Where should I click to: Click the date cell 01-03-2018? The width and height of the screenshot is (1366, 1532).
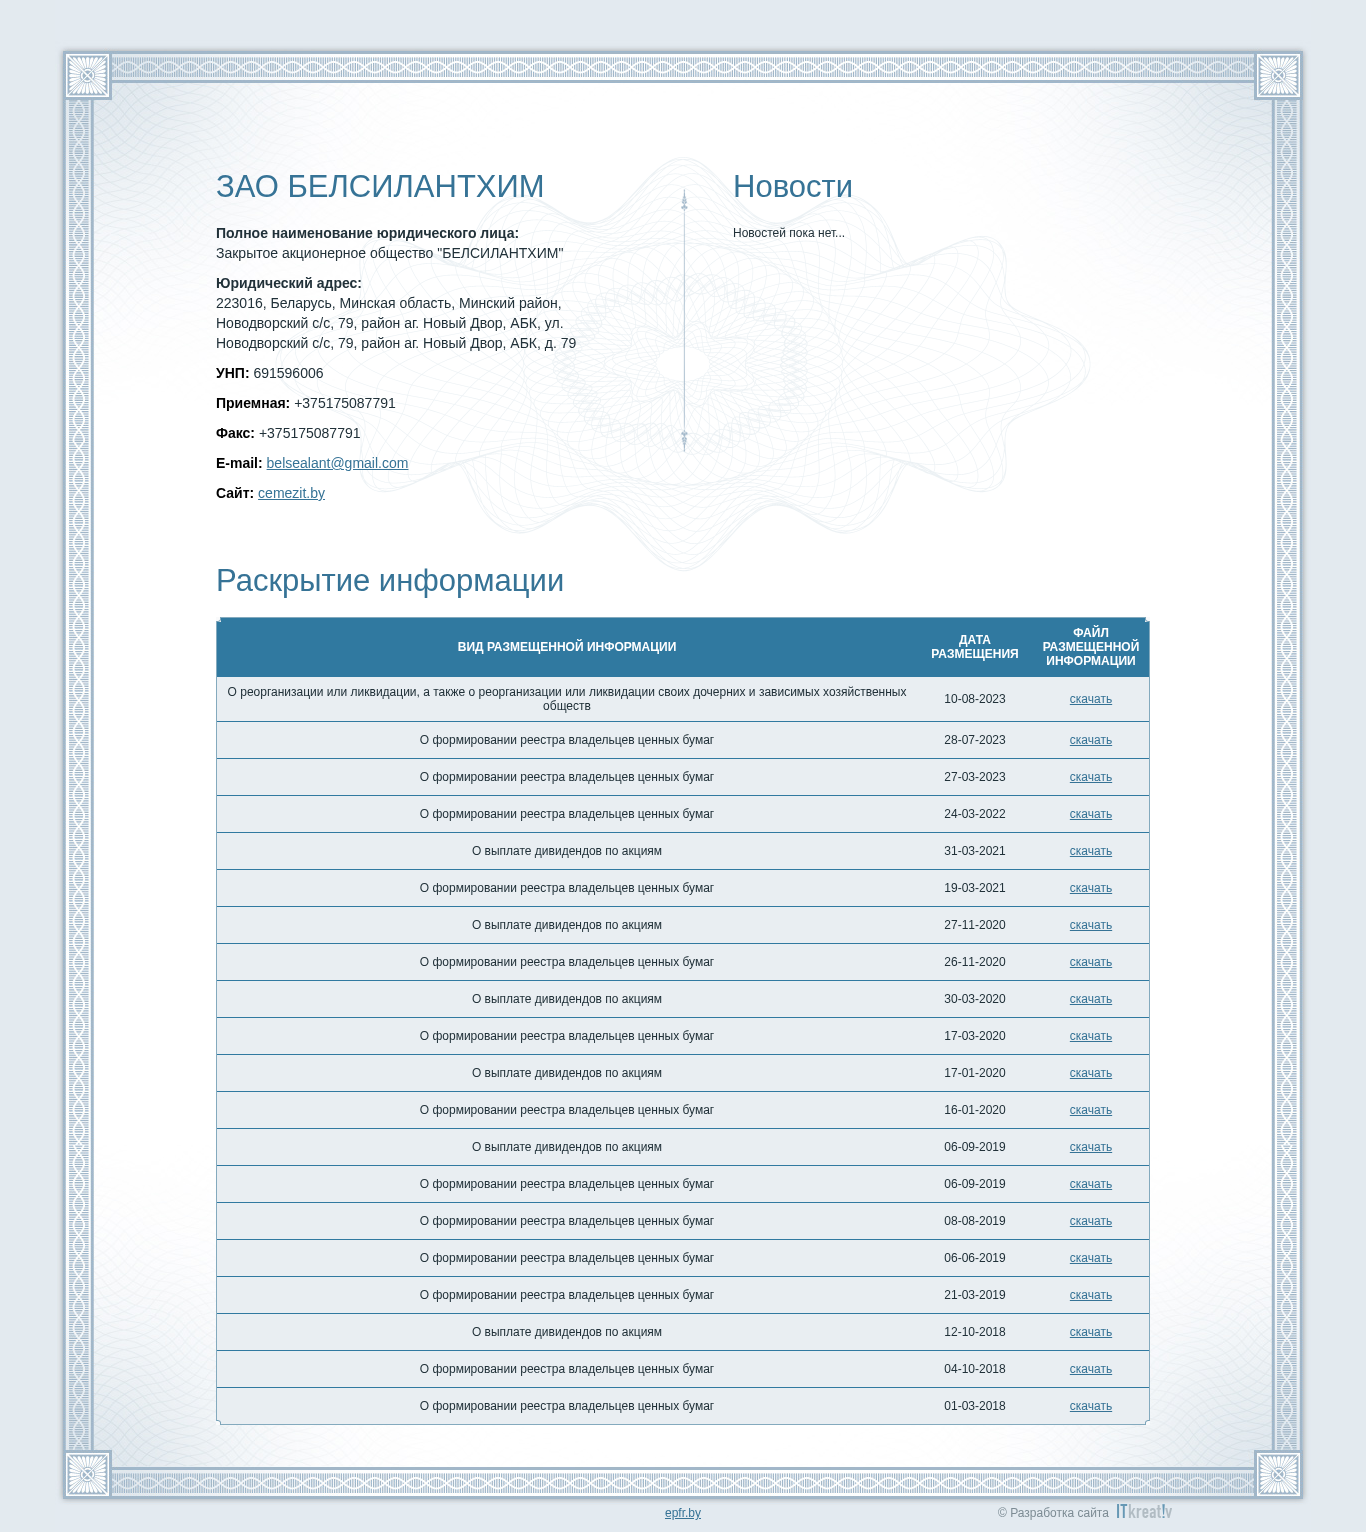tap(975, 1406)
